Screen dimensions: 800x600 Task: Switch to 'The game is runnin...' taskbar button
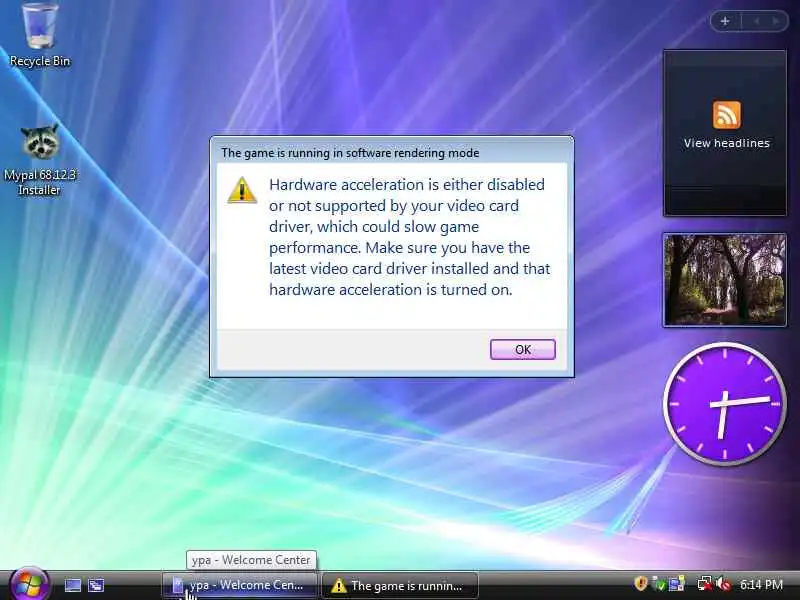[x=400, y=585]
